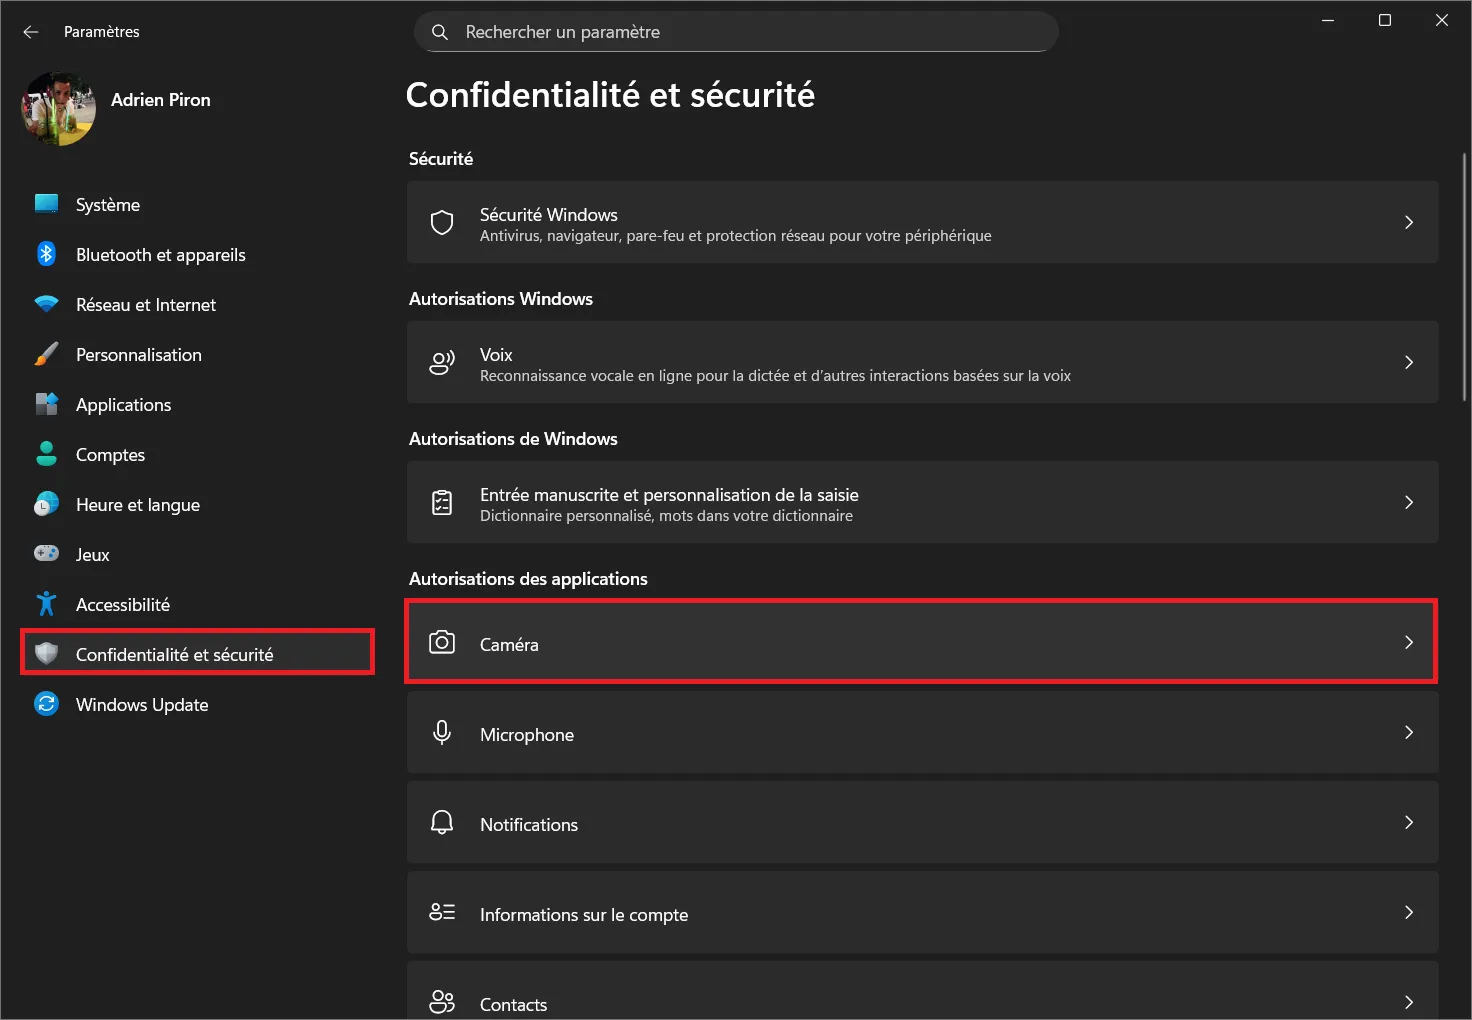Click the Notifications bell icon
Viewport: 1472px width, 1020px height.
(x=441, y=822)
